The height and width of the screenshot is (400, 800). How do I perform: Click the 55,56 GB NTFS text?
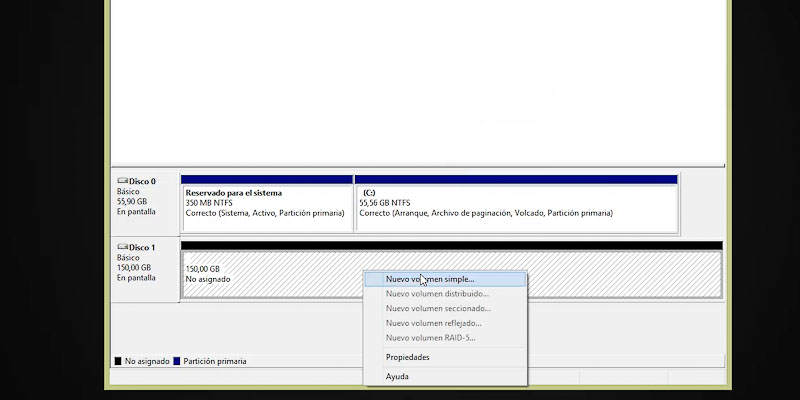tap(385, 203)
